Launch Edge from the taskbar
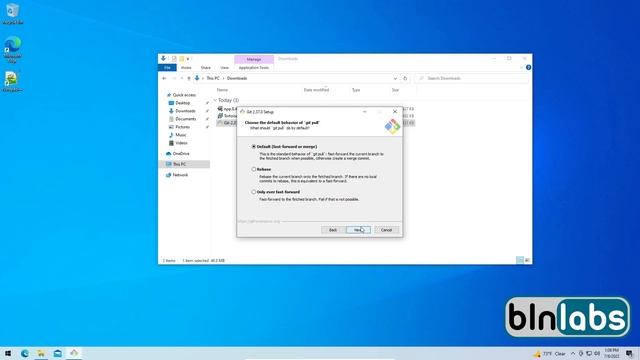640x360 pixels. (24, 353)
